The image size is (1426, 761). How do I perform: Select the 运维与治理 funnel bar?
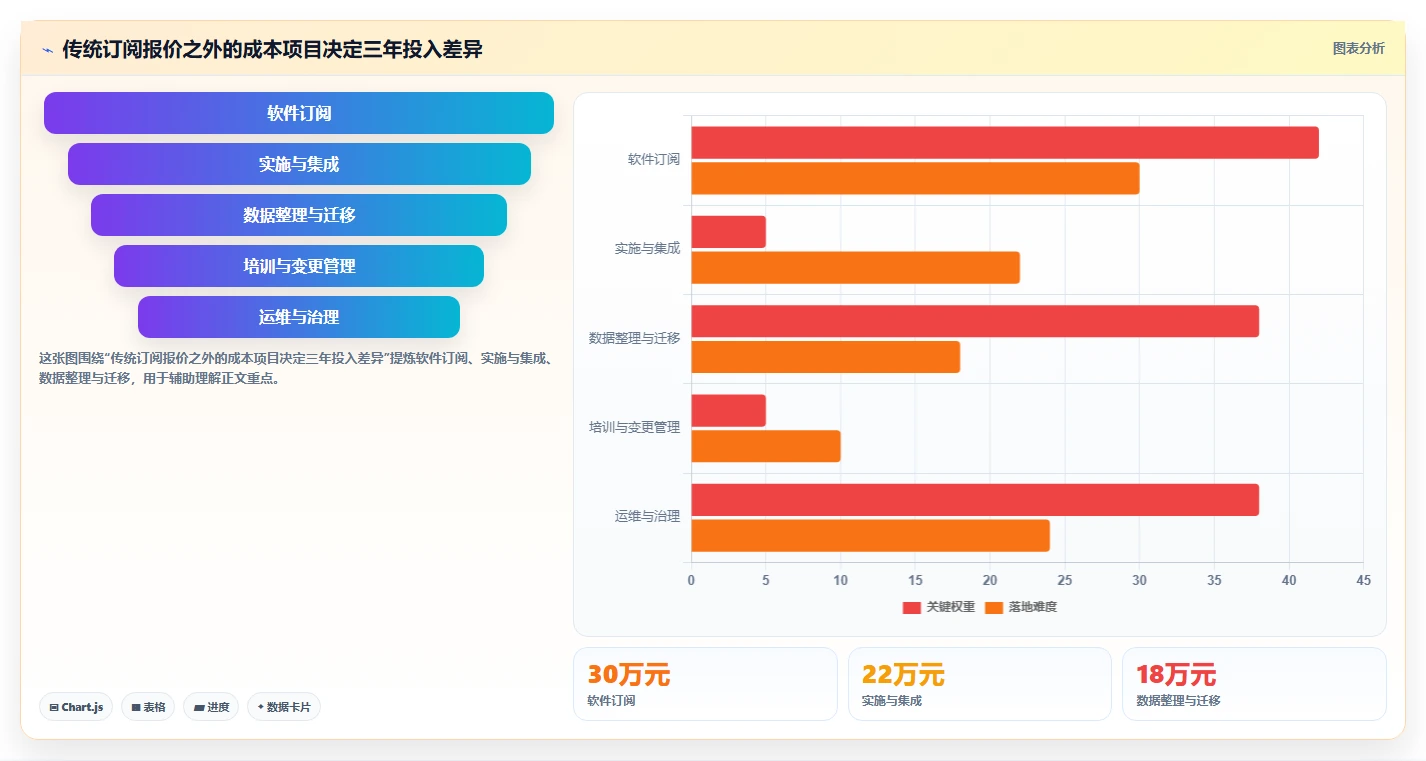[x=299, y=317]
